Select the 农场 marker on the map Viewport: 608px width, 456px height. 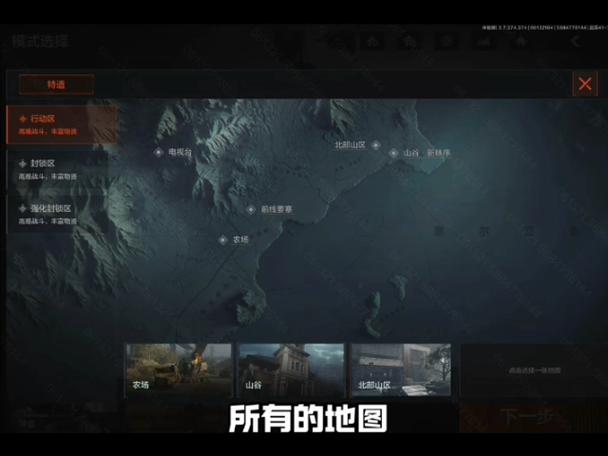click(223, 240)
